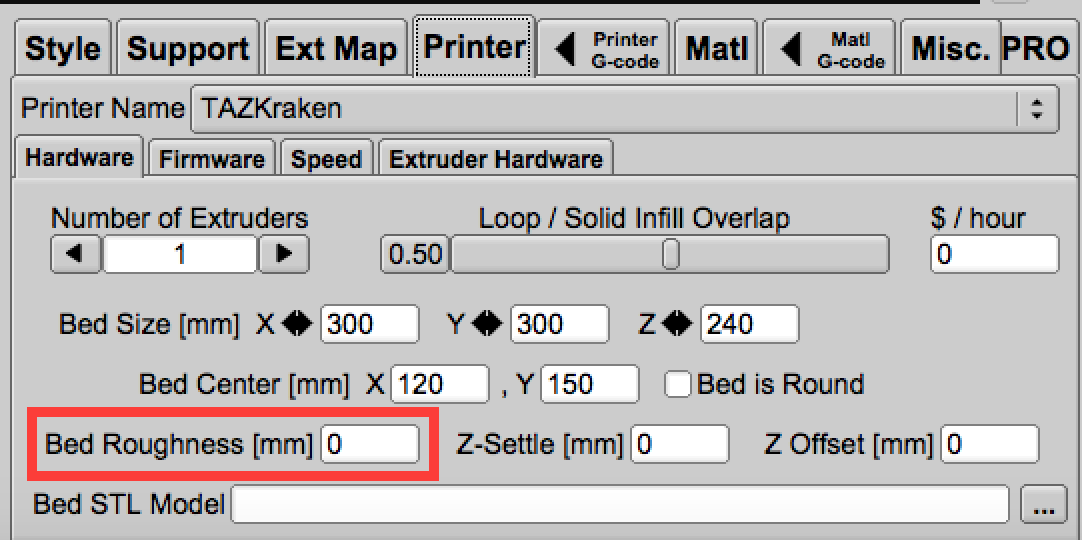1082x540 pixels.
Task: Decrease number of extruders with left arrow
Action: (x=75, y=254)
